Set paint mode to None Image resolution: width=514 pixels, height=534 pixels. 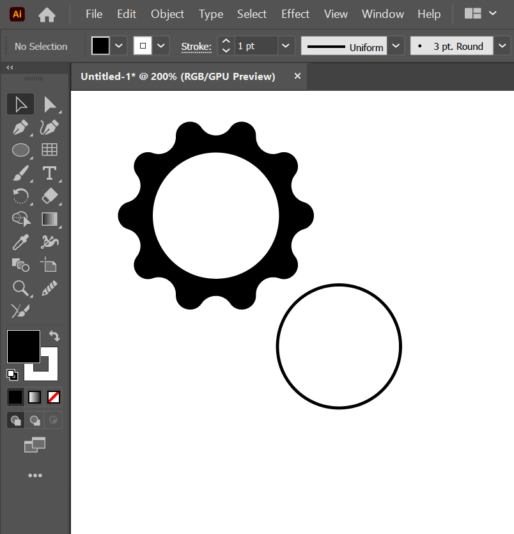pyautogui.click(x=54, y=397)
